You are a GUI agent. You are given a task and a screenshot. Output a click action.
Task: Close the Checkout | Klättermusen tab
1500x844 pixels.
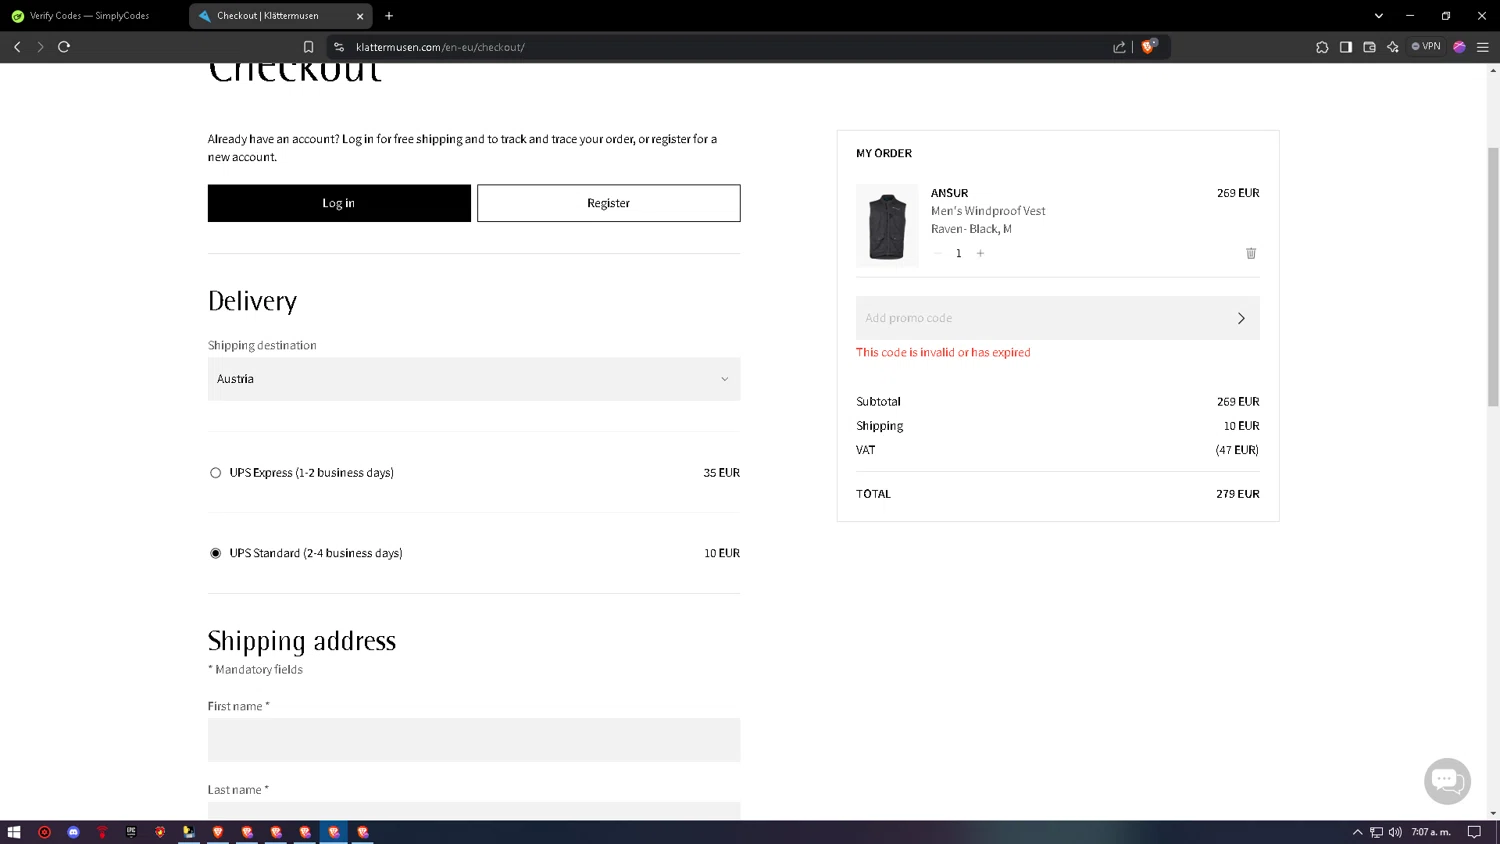pos(360,16)
